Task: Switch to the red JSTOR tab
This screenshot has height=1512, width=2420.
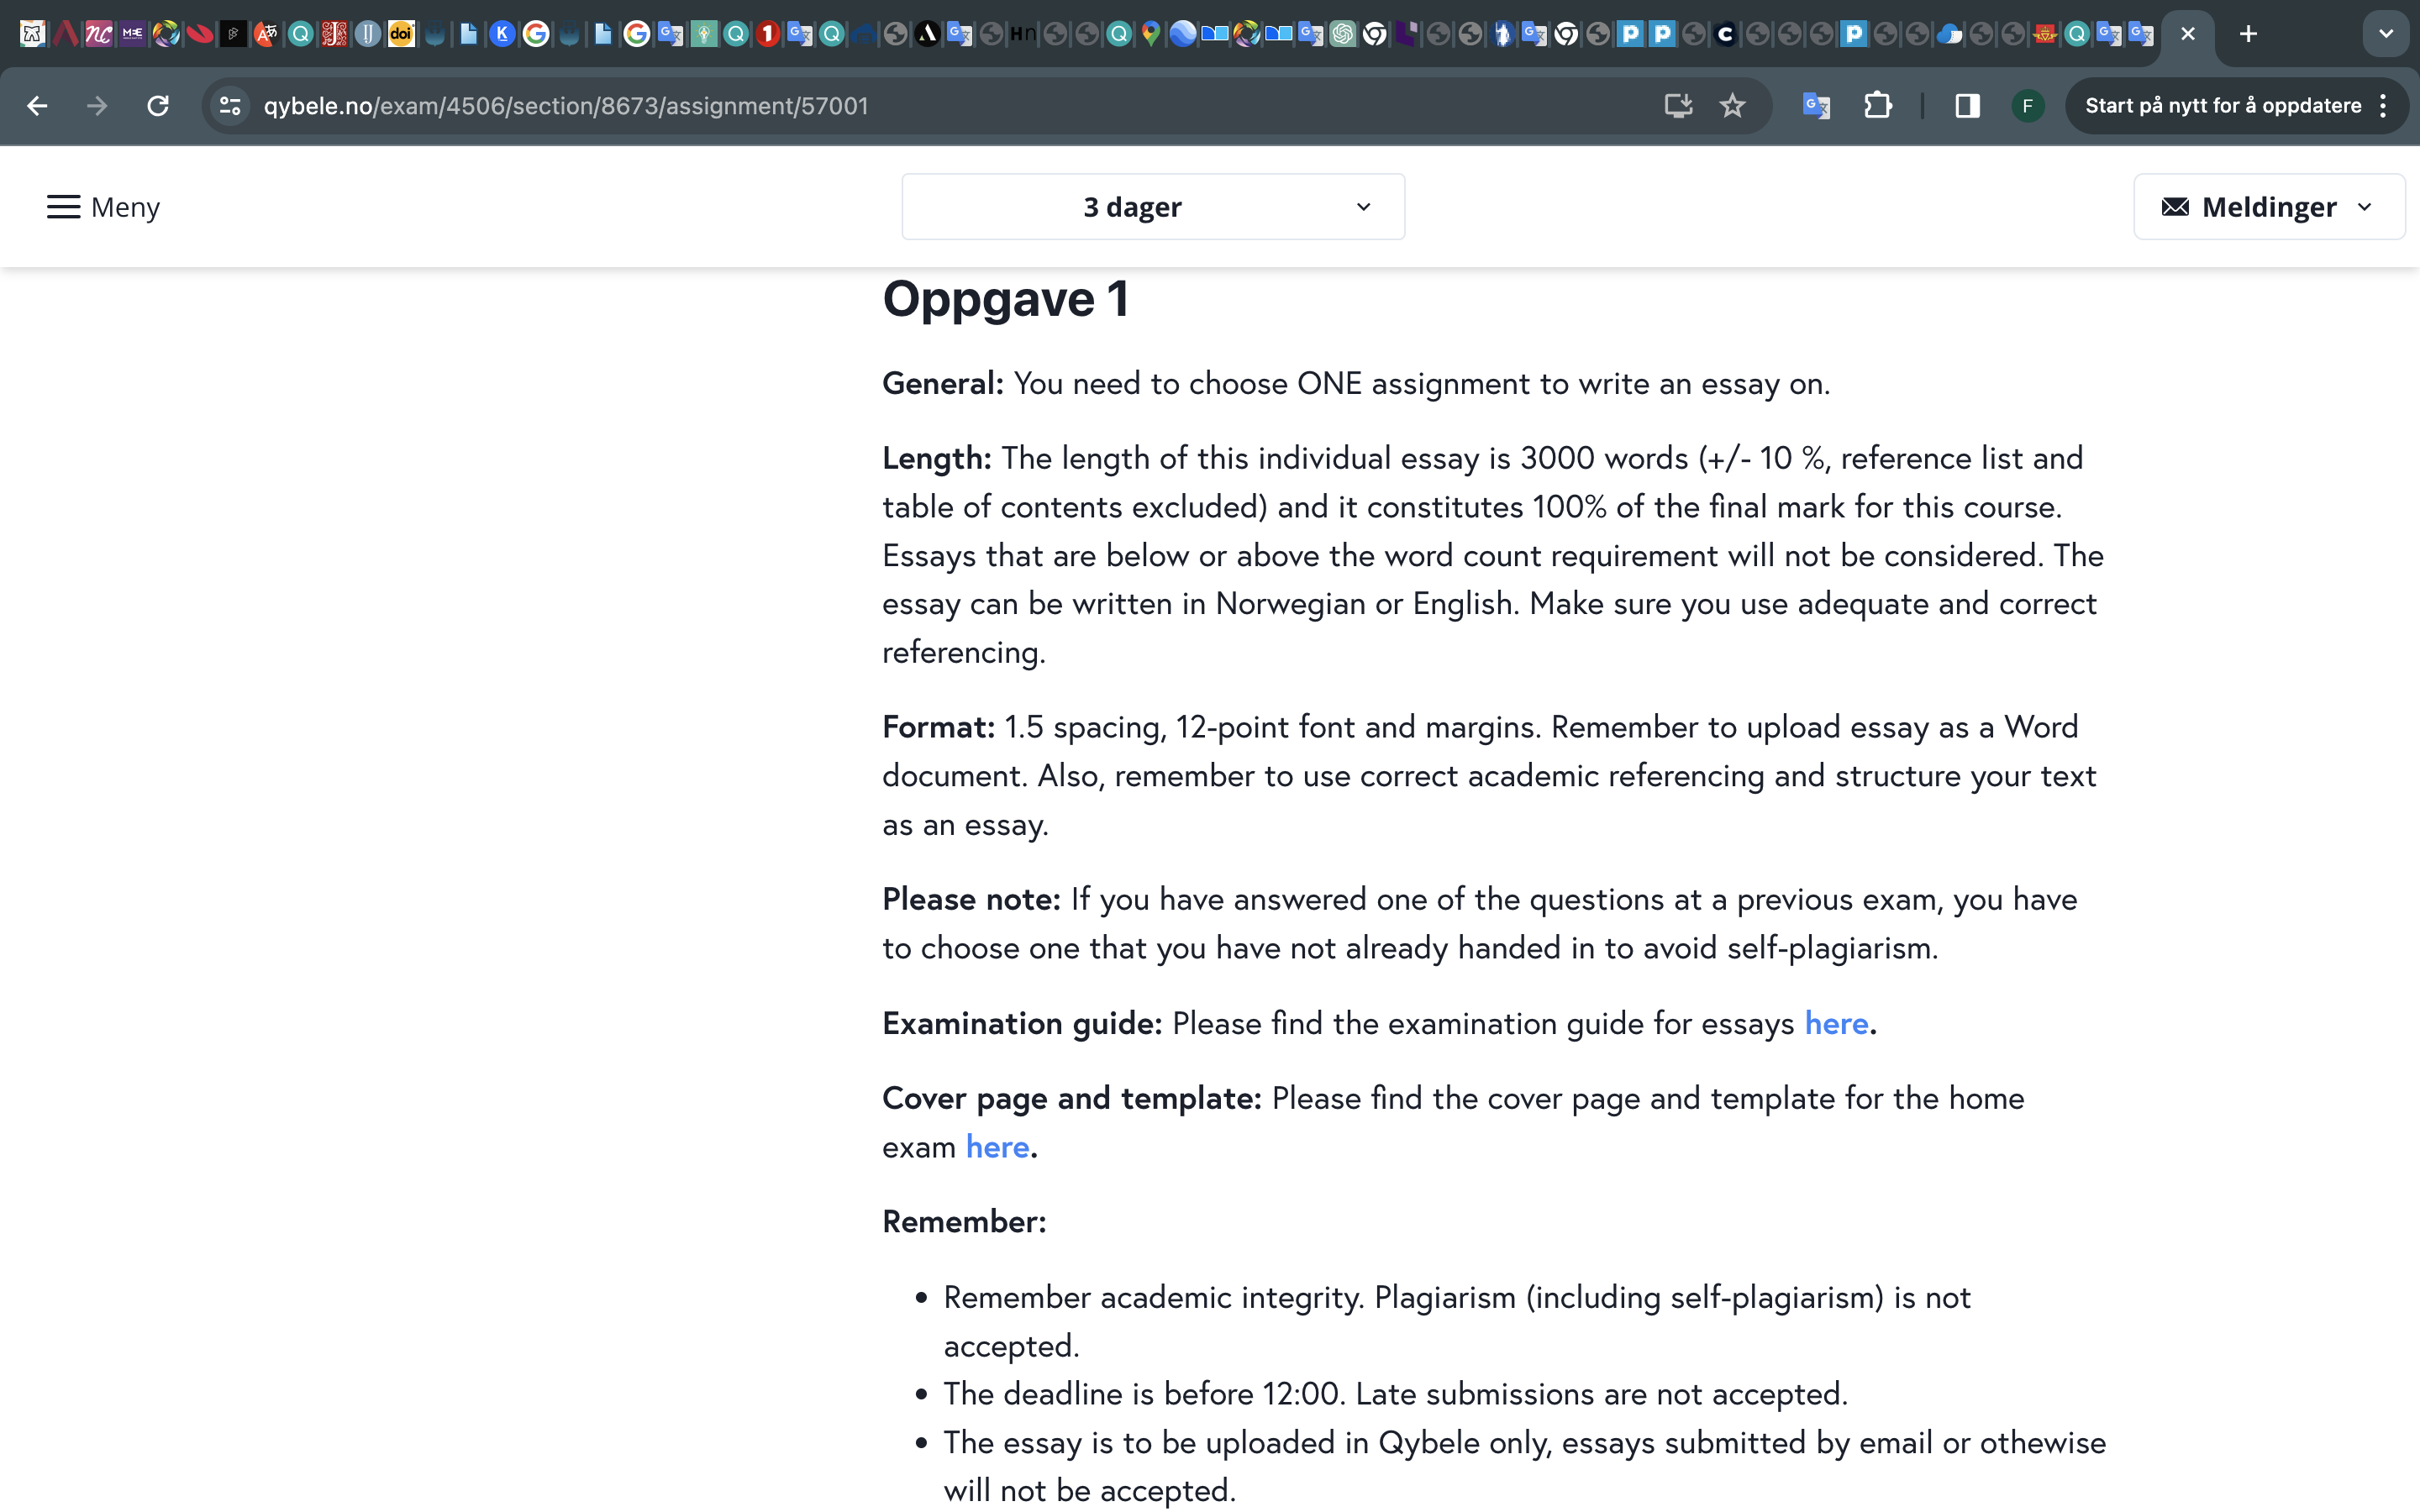Action: [x=334, y=34]
